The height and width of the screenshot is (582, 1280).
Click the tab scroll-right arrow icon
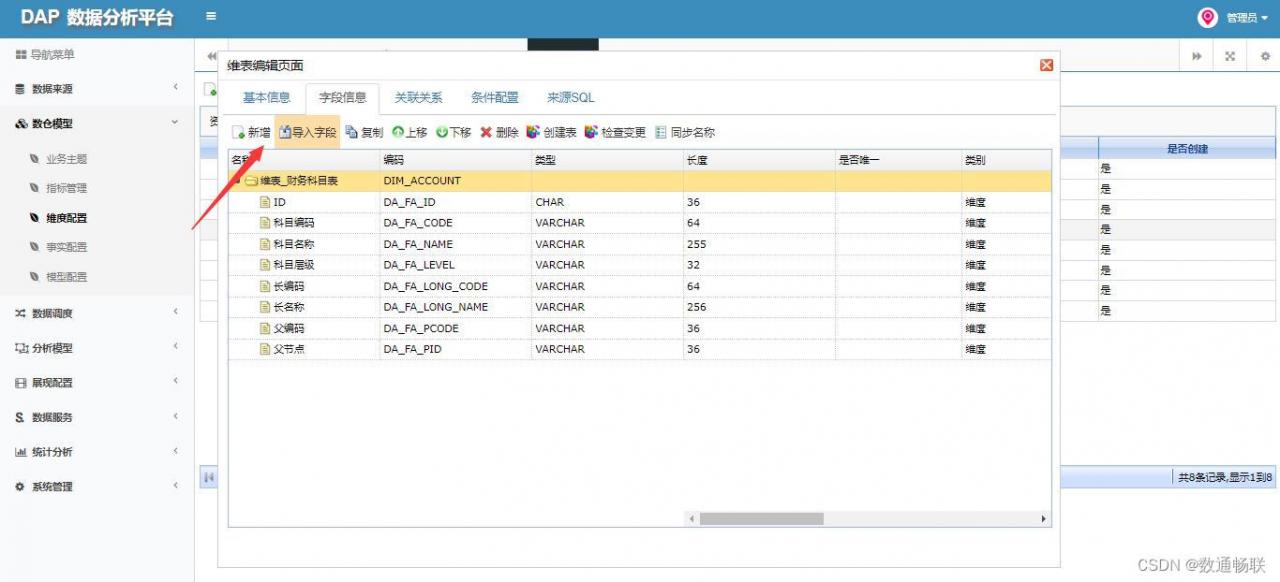[1196, 57]
